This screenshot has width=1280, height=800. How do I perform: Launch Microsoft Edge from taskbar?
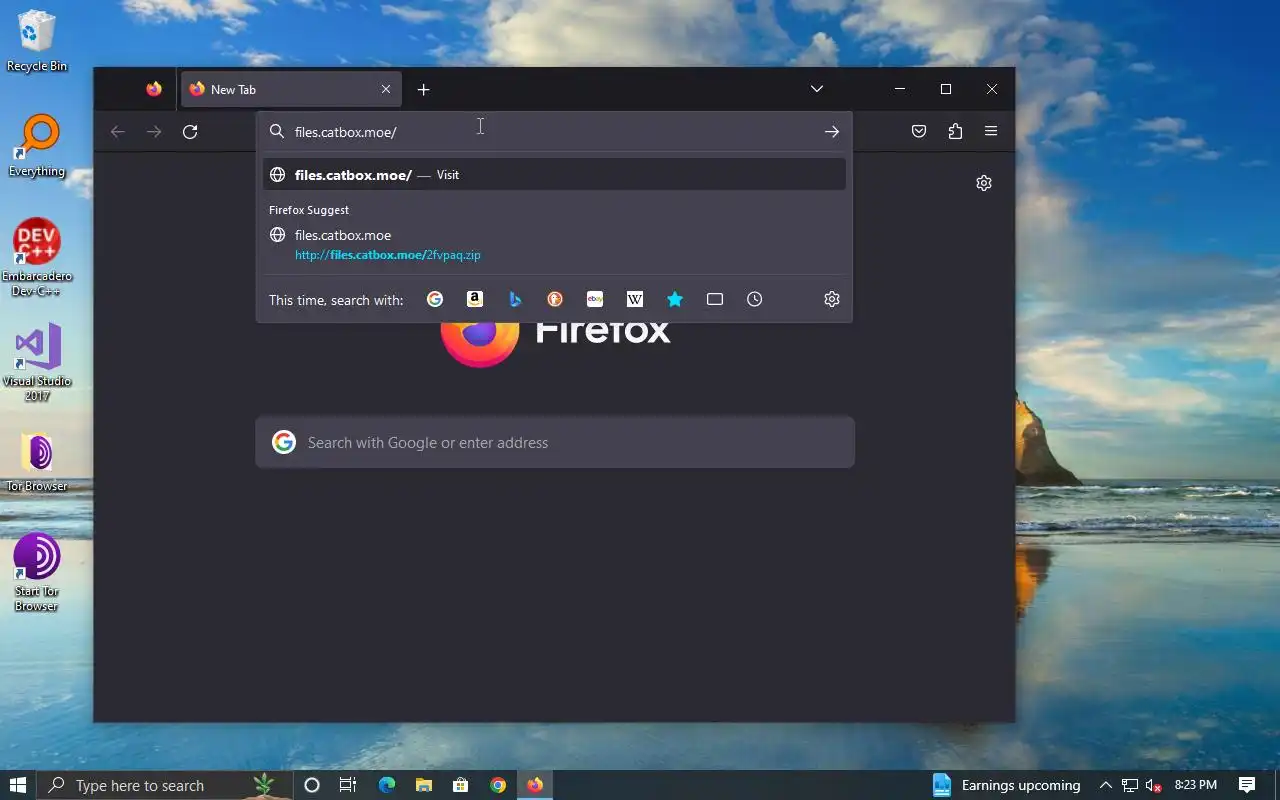387,785
